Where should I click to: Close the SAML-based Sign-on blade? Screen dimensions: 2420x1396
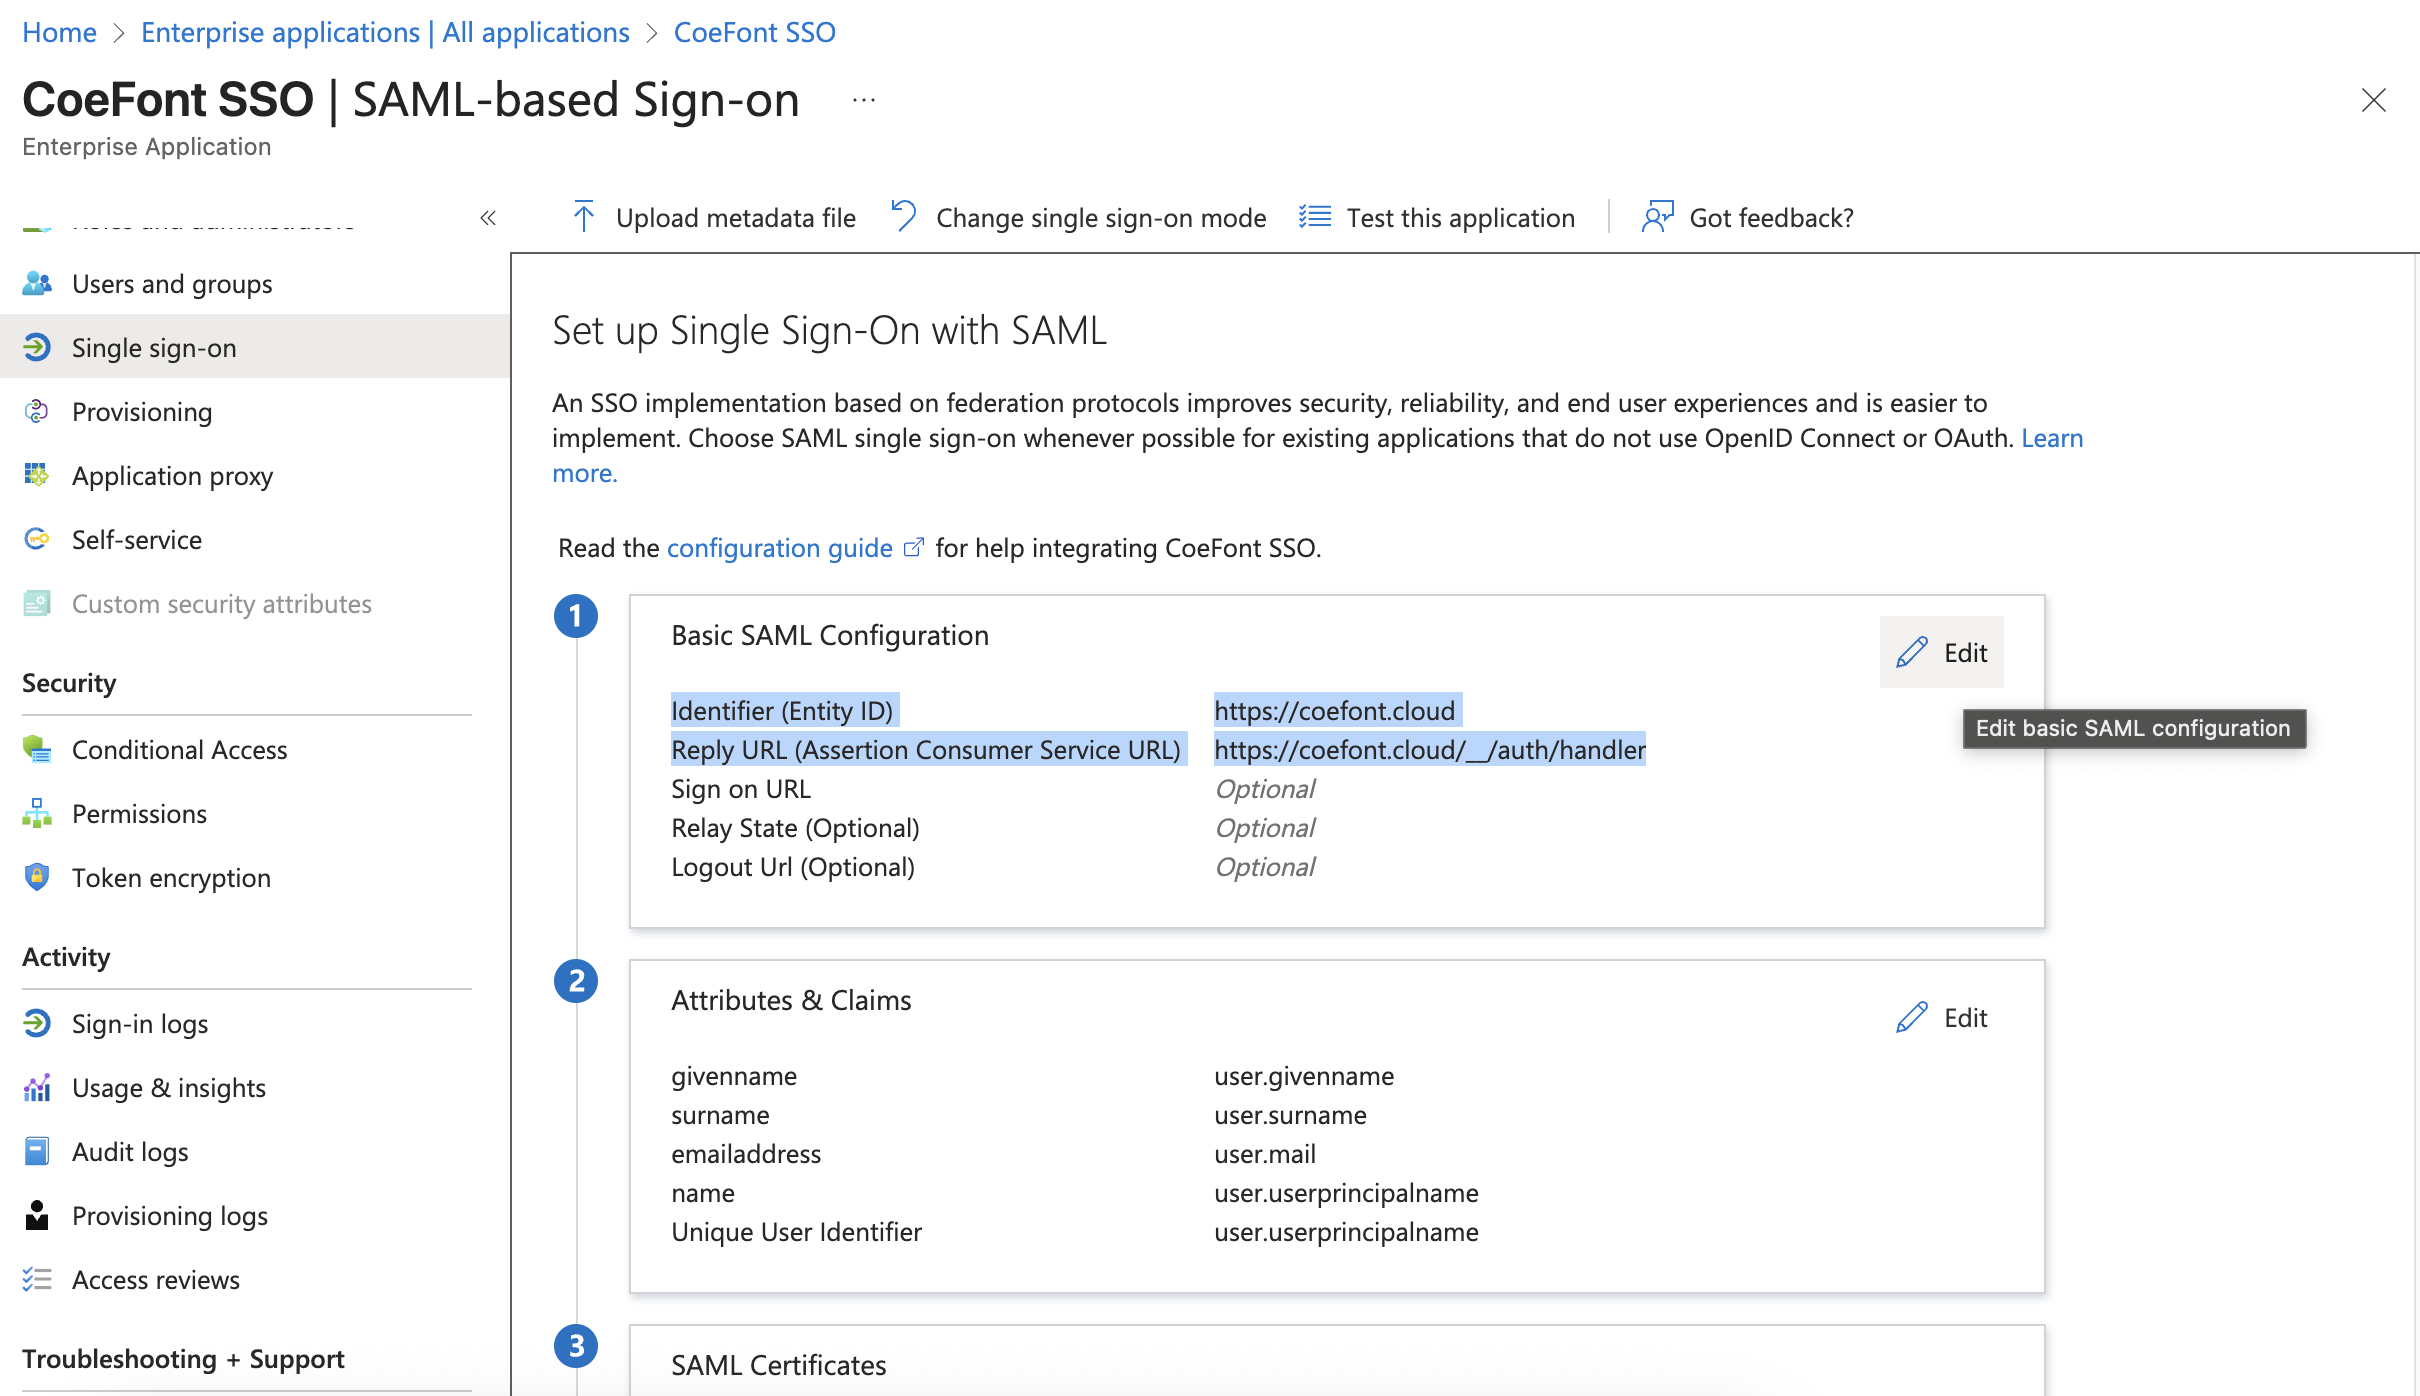[2374, 100]
